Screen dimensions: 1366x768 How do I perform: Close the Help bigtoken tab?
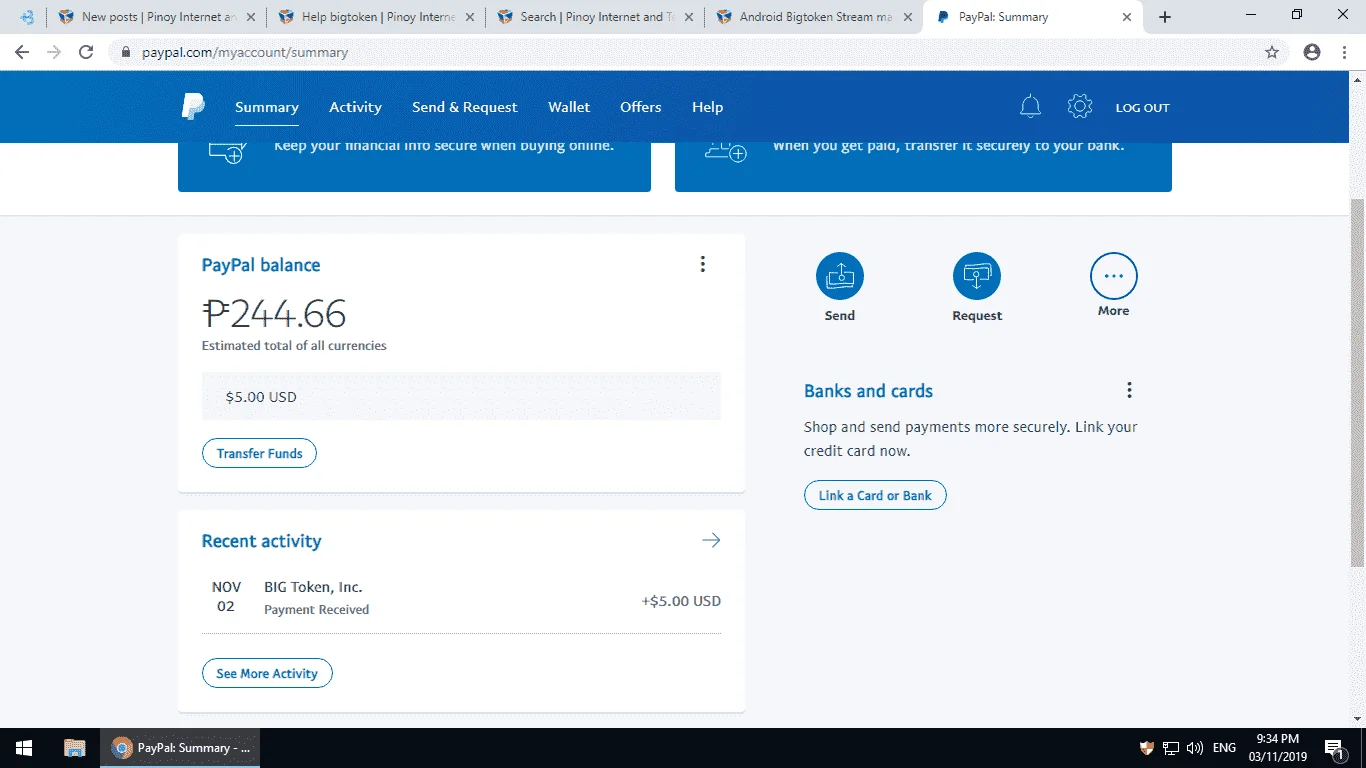click(468, 17)
